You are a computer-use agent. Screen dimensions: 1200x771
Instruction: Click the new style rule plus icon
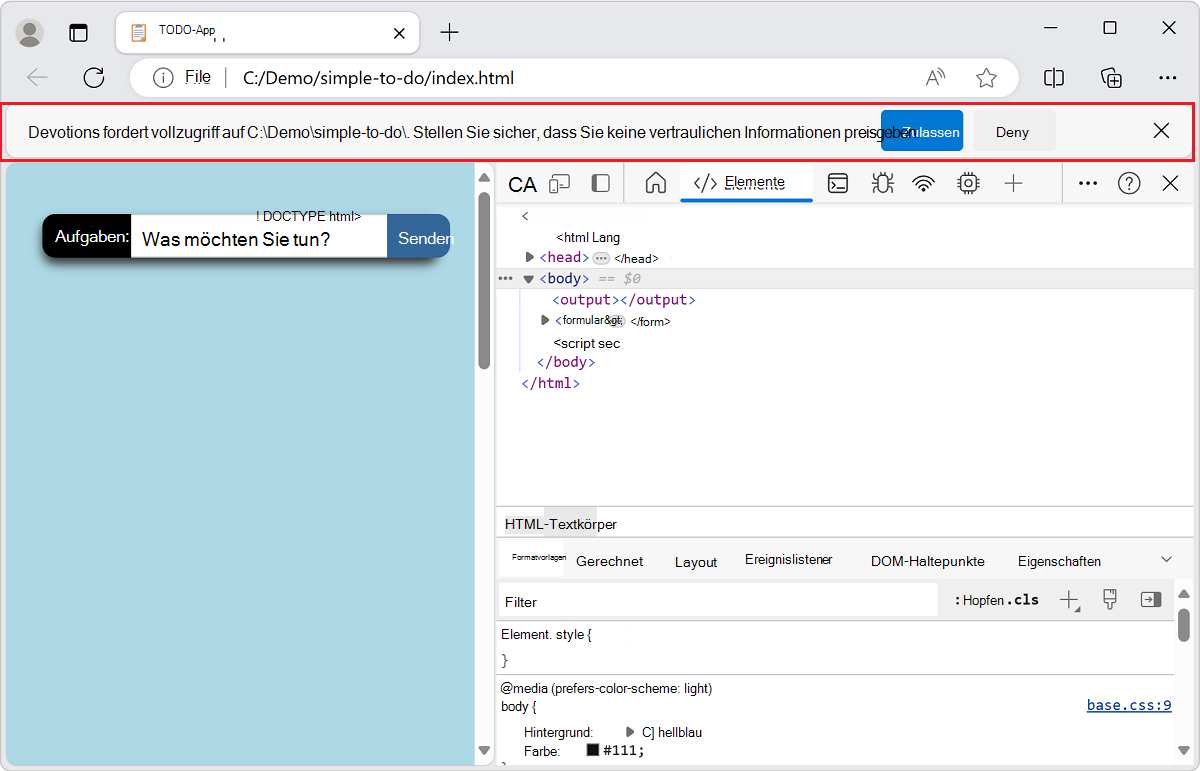(x=1069, y=599)
